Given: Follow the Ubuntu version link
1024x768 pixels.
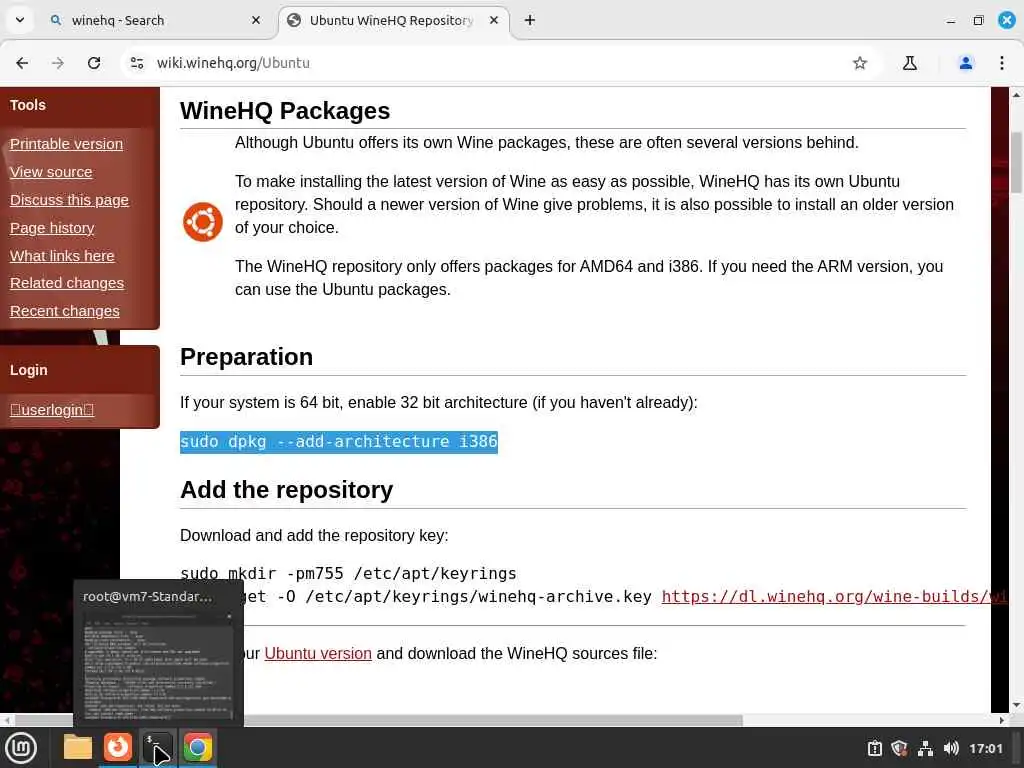Looking at the screenshot, I should pyautogui.click(x=318, y=653).
